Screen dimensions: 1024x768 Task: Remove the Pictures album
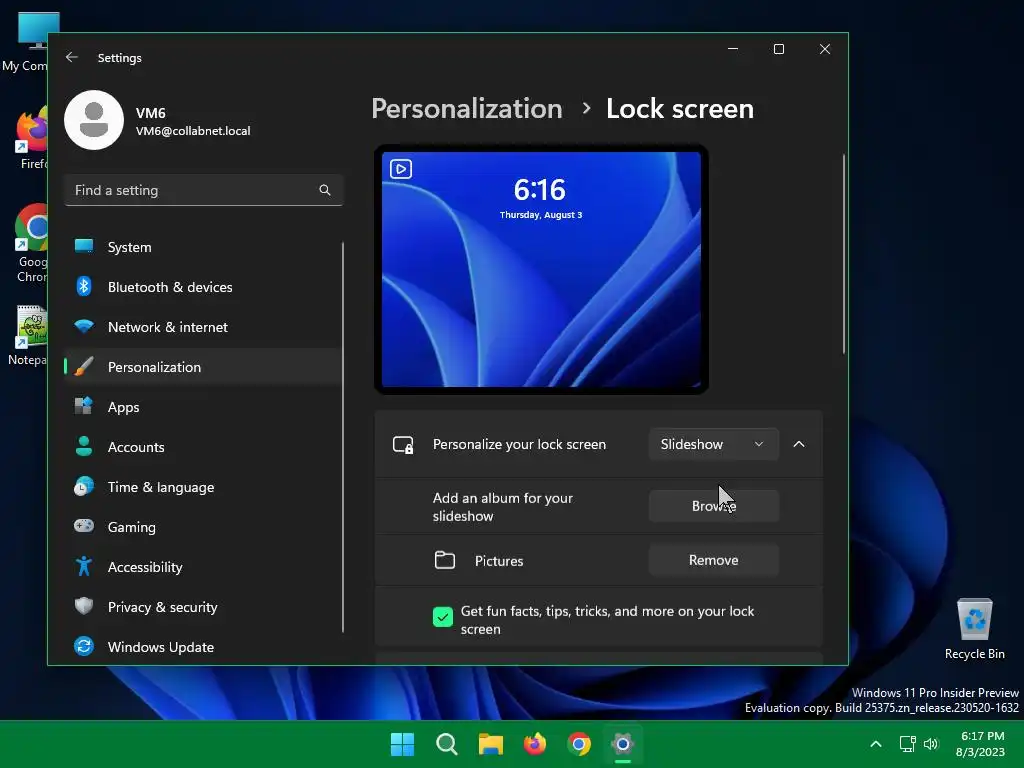pos(714,560)
